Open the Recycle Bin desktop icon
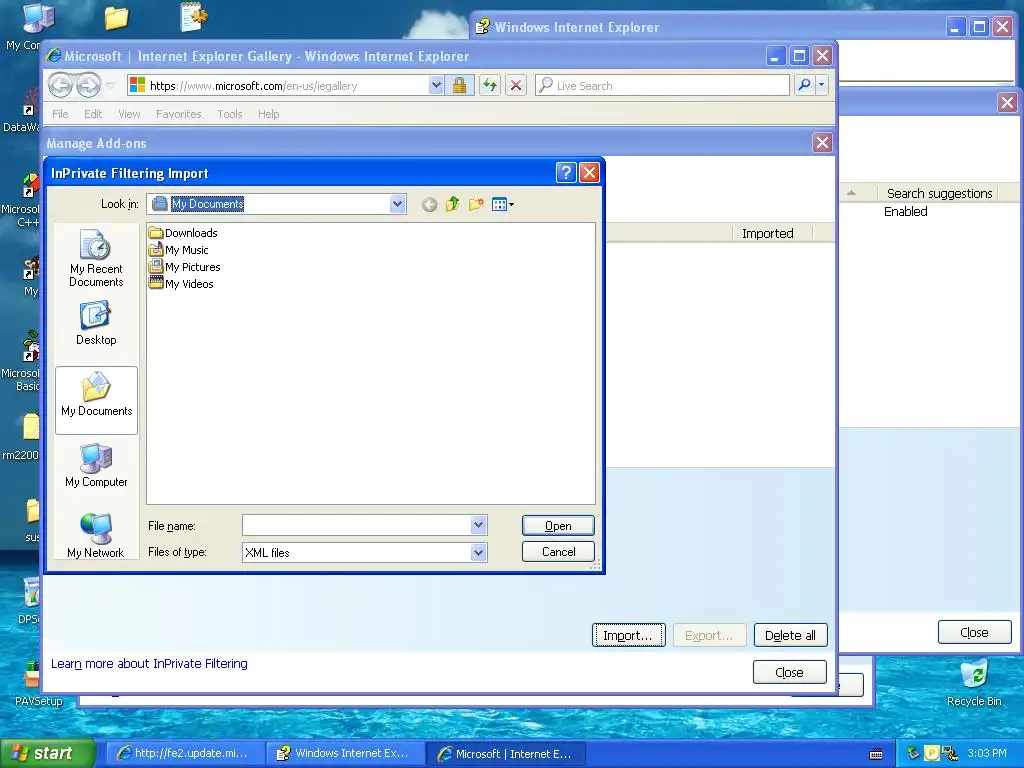This screenshot has height=768, width=1024. click(x=974, y=683)
